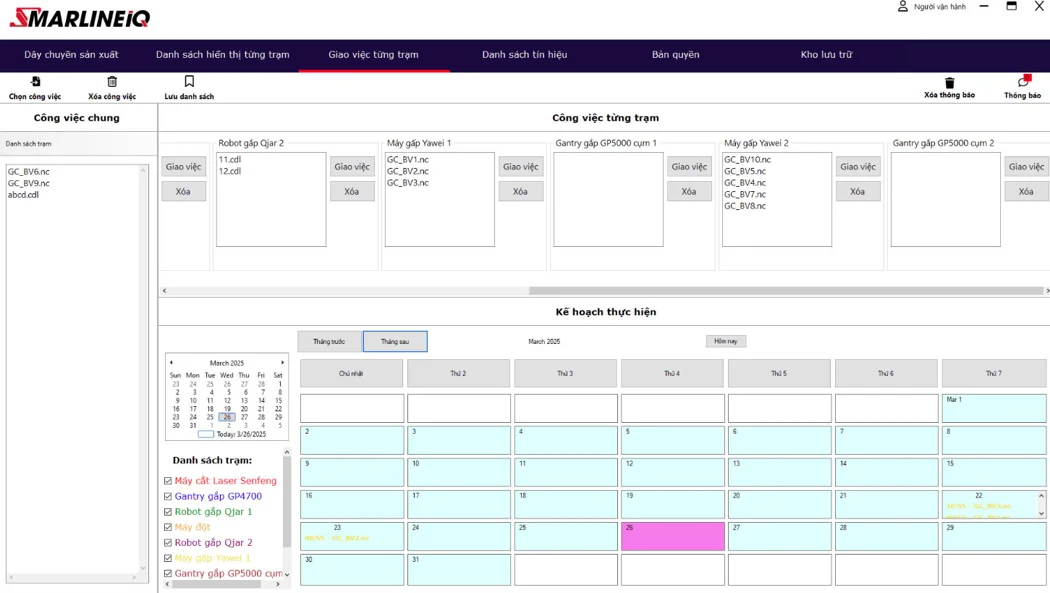Go to next month in mini calendar
The width and height of the screenshot is (1050, 593).
pyautogui.click(x=282, y=363)
